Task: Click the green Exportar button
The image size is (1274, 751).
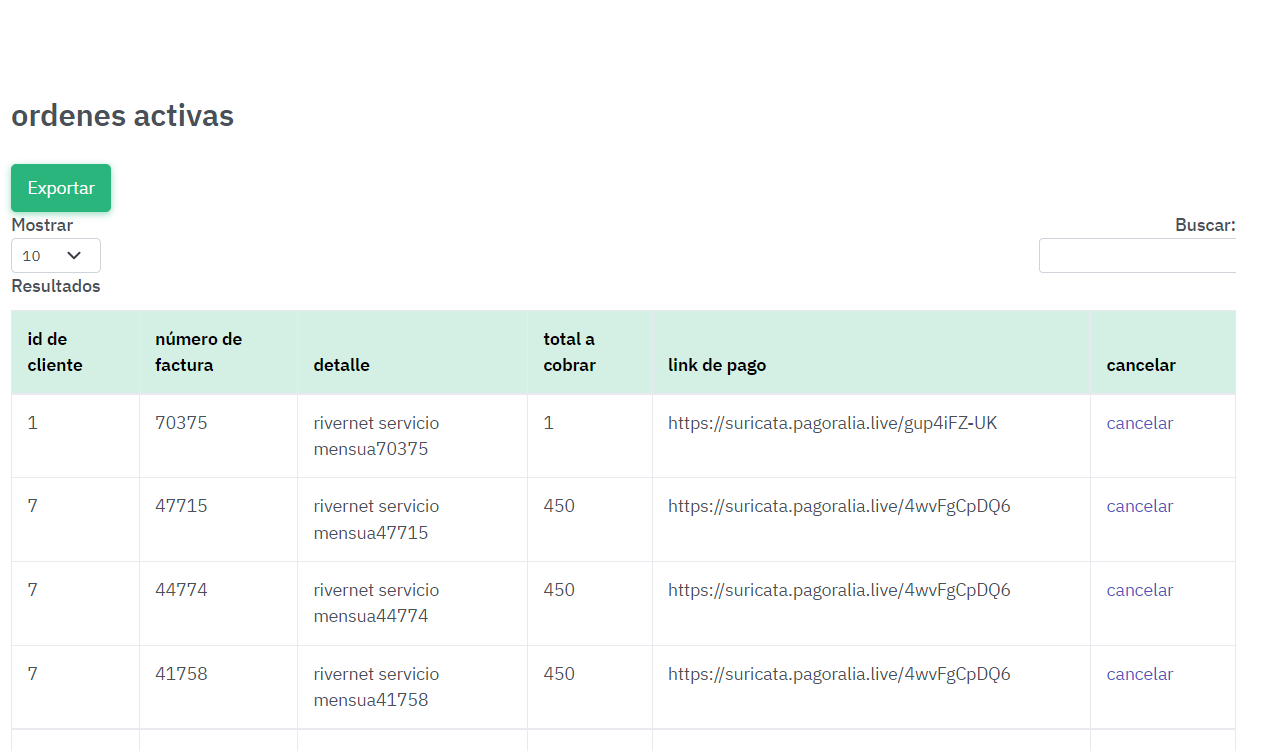Action: pos(61,188)
